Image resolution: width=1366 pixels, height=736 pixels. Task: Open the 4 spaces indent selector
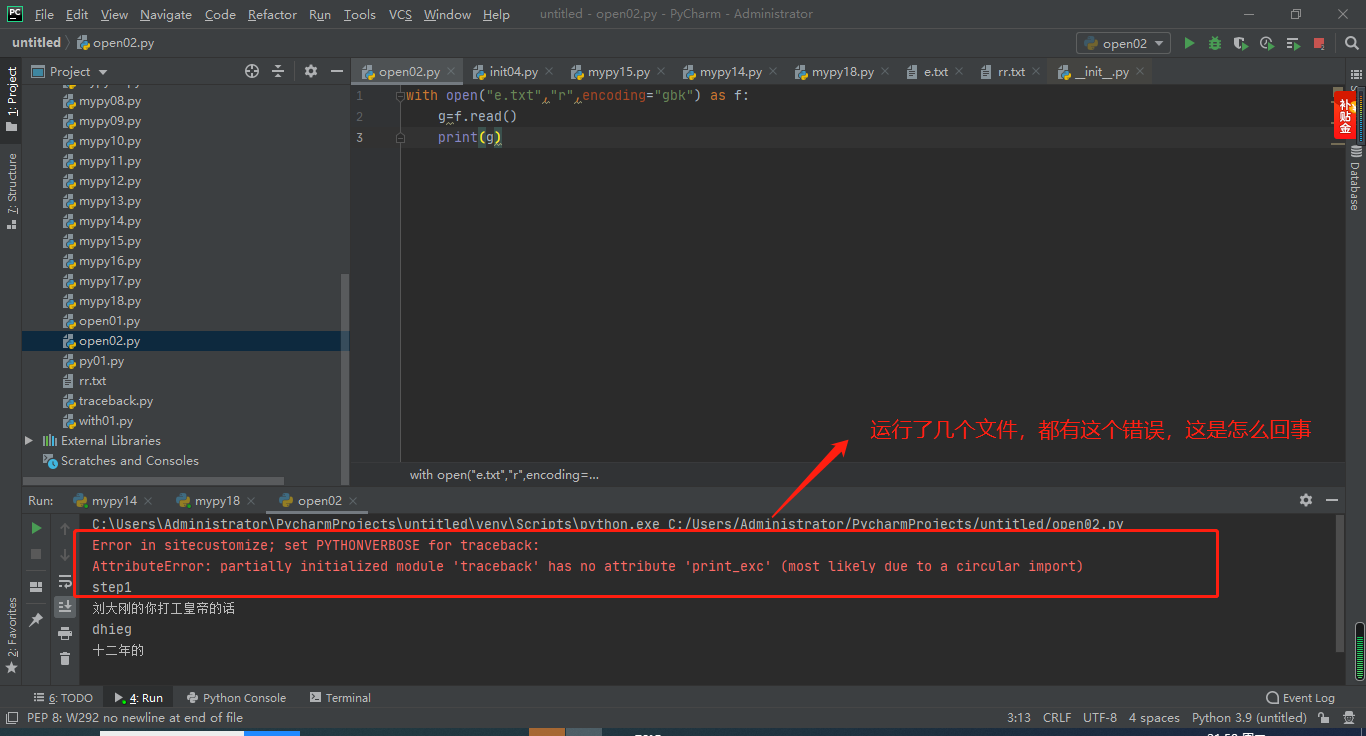tap(1154, 717)
